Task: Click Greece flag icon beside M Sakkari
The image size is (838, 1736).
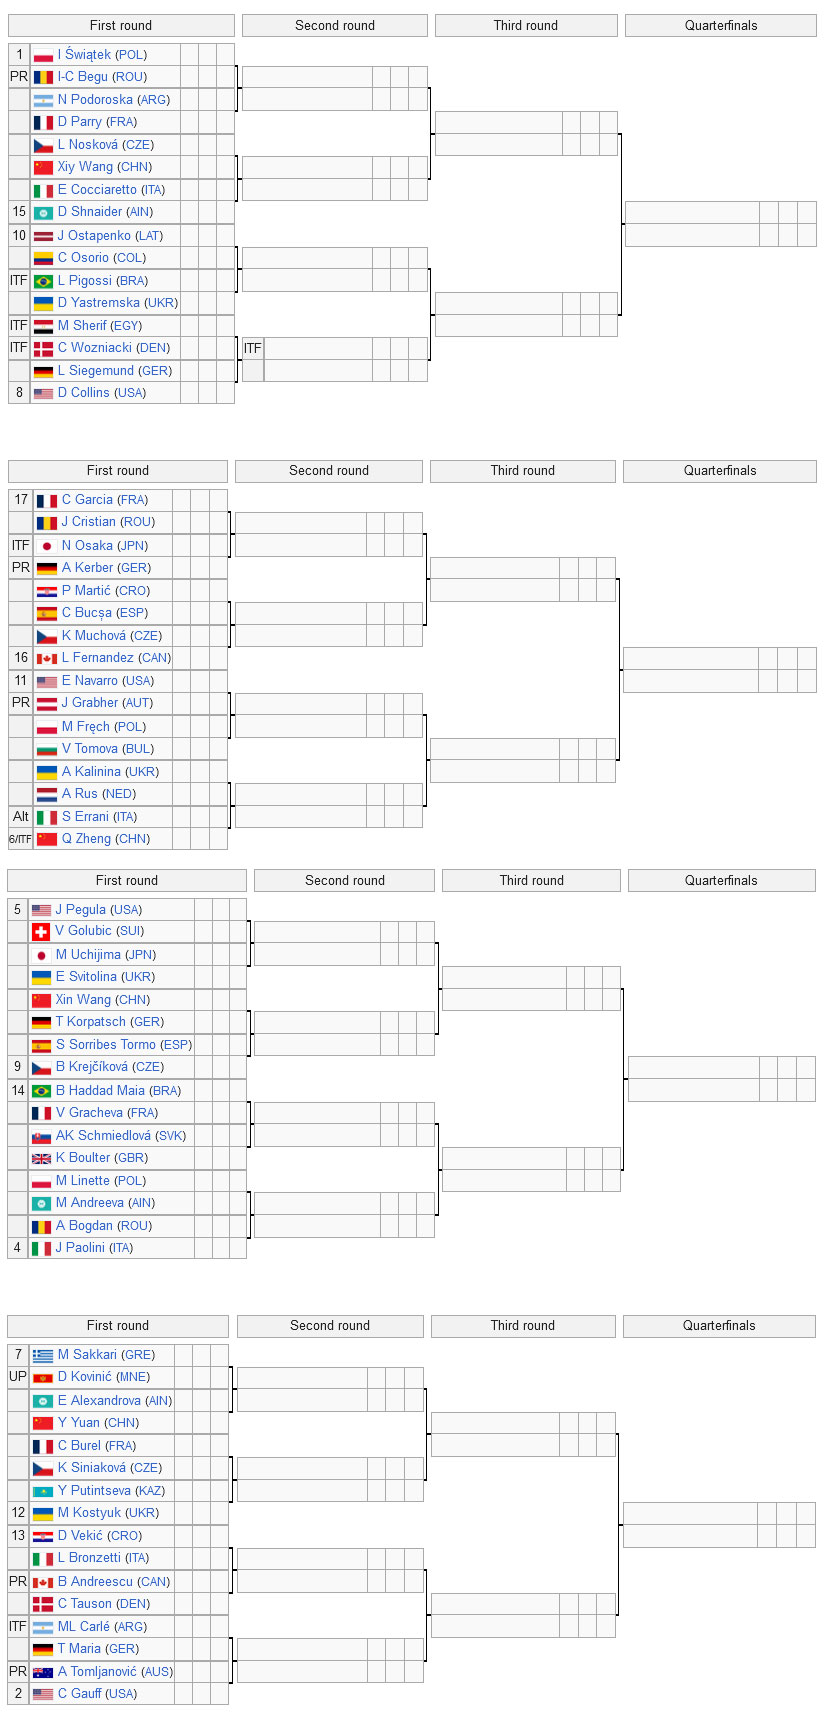Action: point(43,1355)
